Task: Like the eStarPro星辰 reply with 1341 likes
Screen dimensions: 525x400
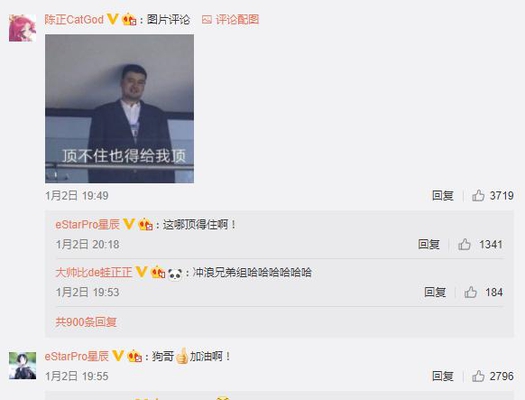Action: (464, 244)
